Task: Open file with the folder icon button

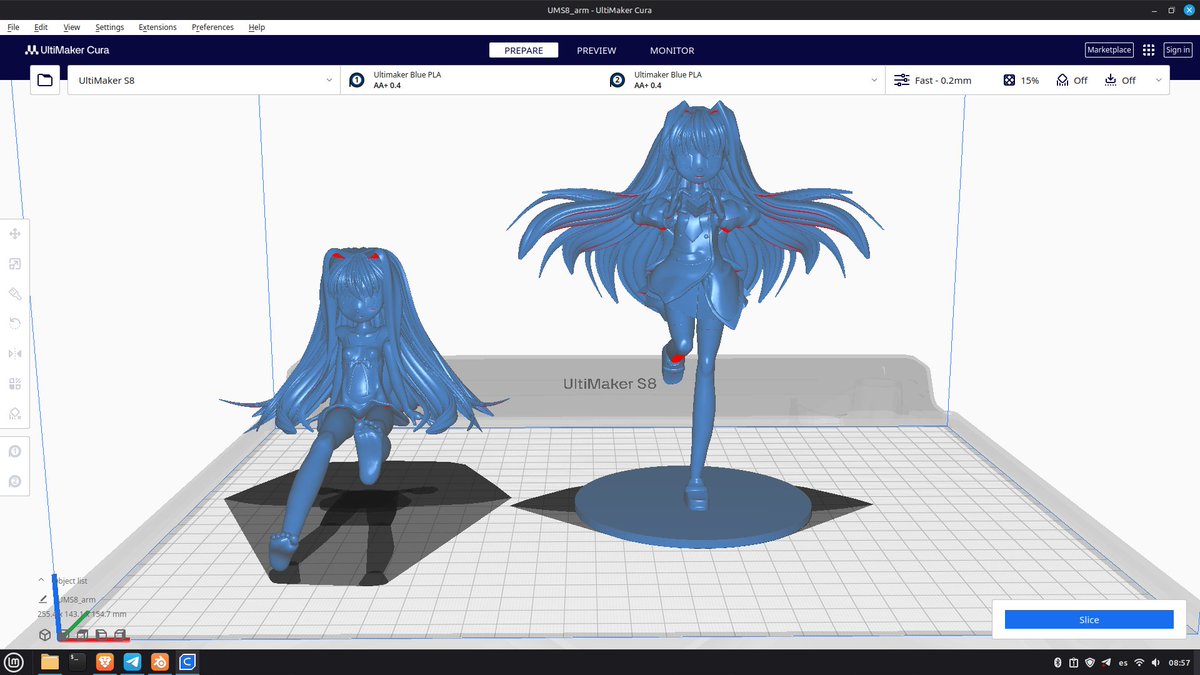Action: coord(45,80)
